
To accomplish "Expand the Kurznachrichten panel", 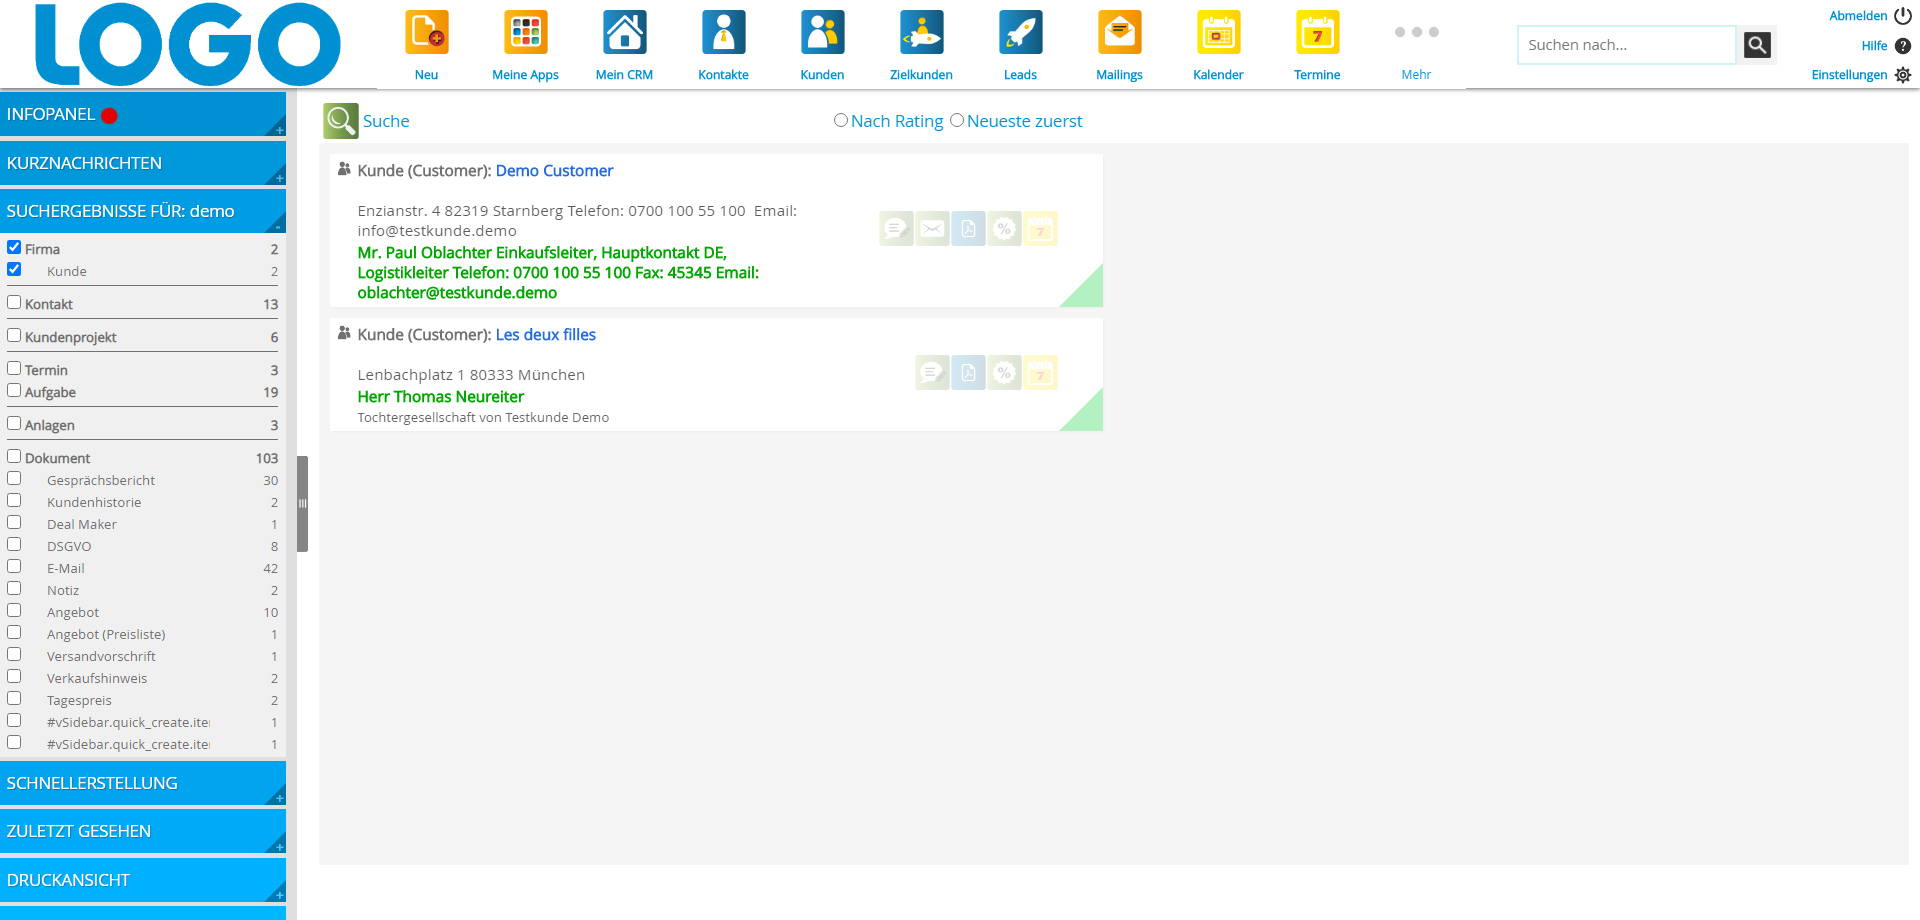I will click(x=142, y=163).
